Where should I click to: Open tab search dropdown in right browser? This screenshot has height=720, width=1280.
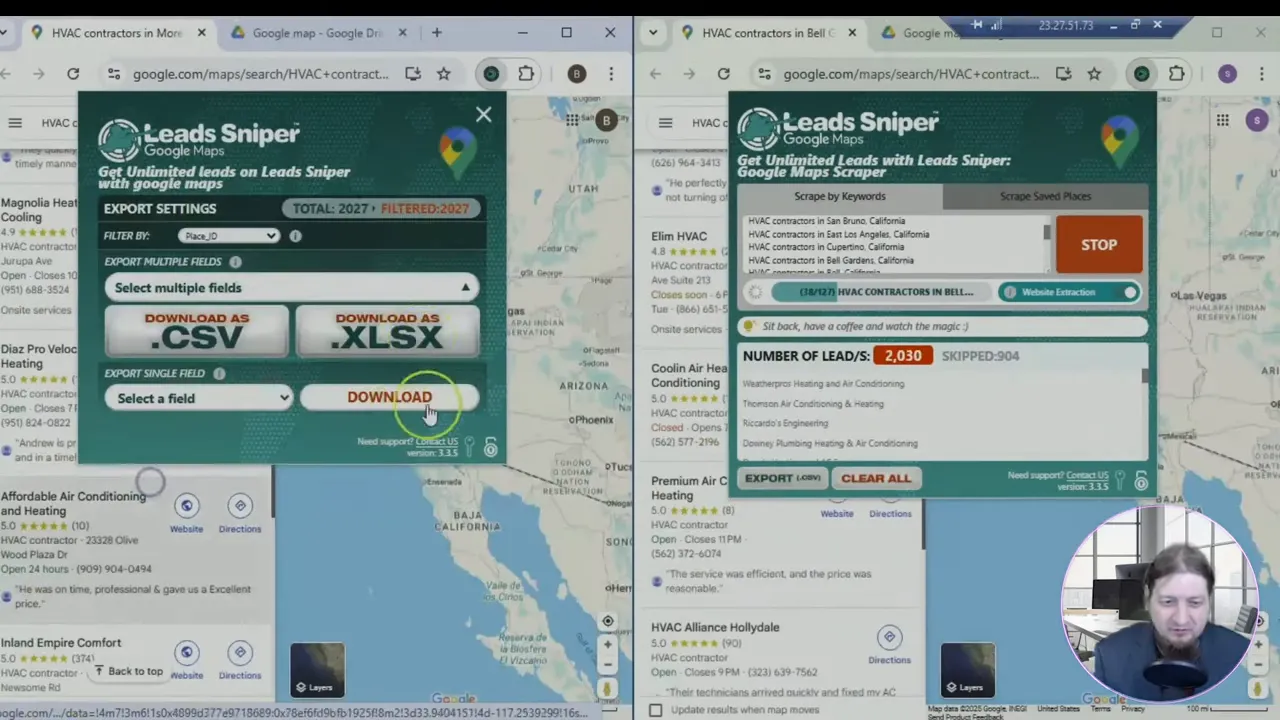[653, 33]
